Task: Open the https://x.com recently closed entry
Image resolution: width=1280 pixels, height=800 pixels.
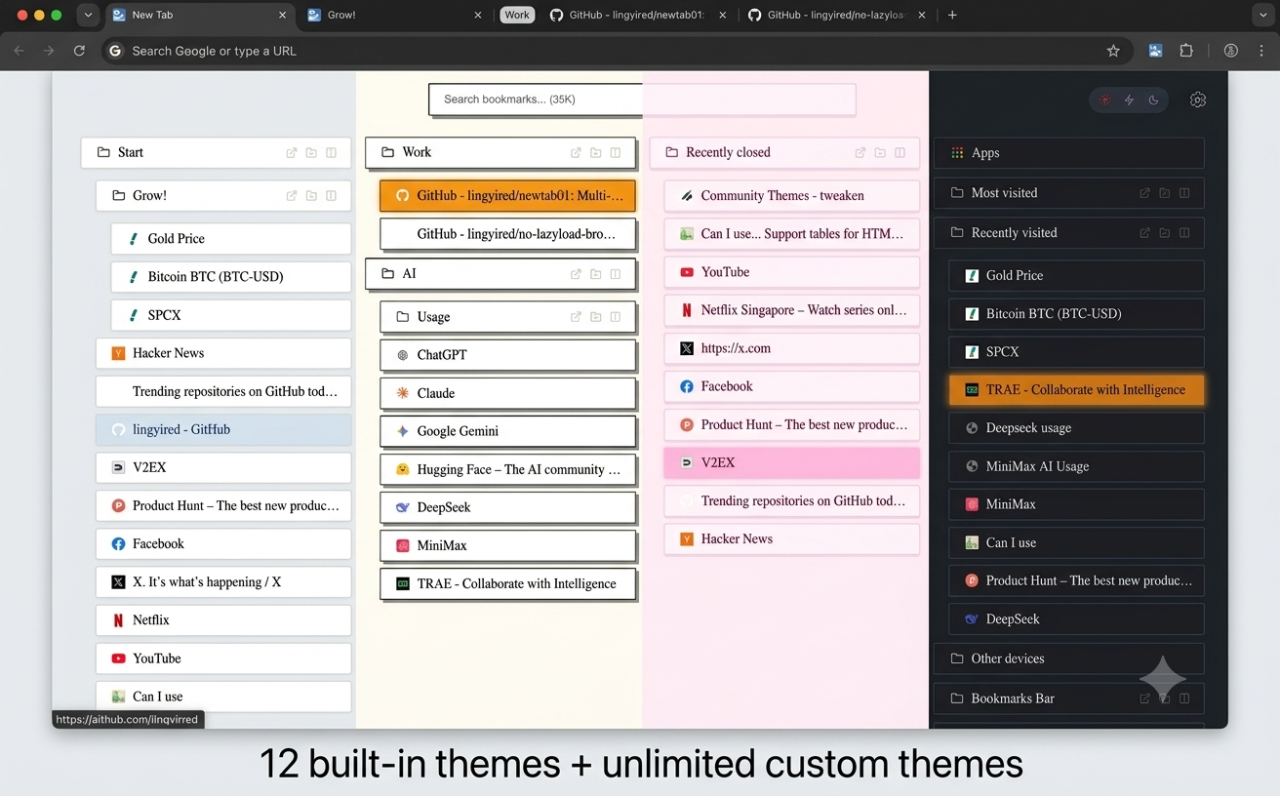Action: click(792, 348)
